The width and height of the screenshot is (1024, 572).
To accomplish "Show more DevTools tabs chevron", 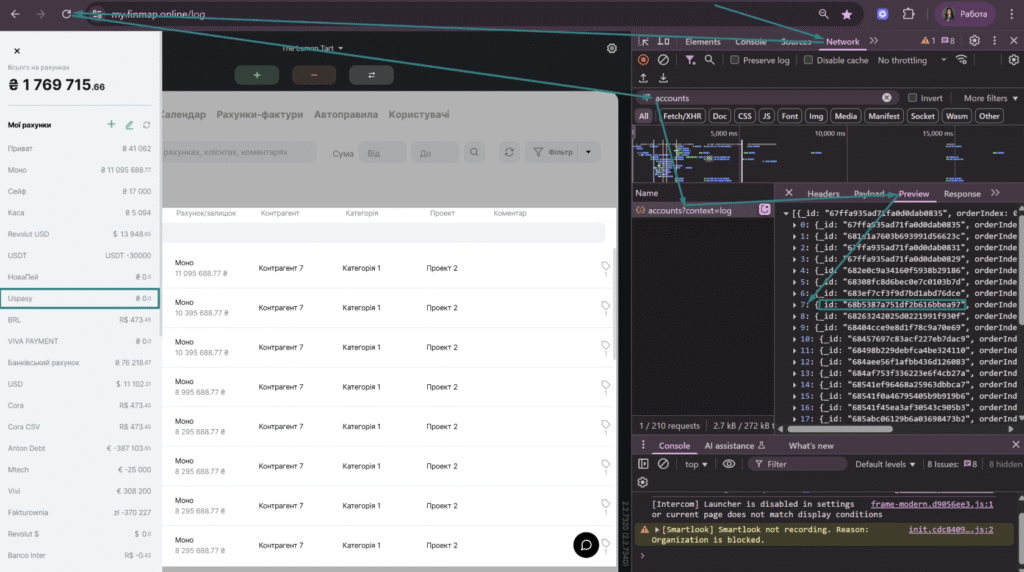I will click(x=874, y=40).
